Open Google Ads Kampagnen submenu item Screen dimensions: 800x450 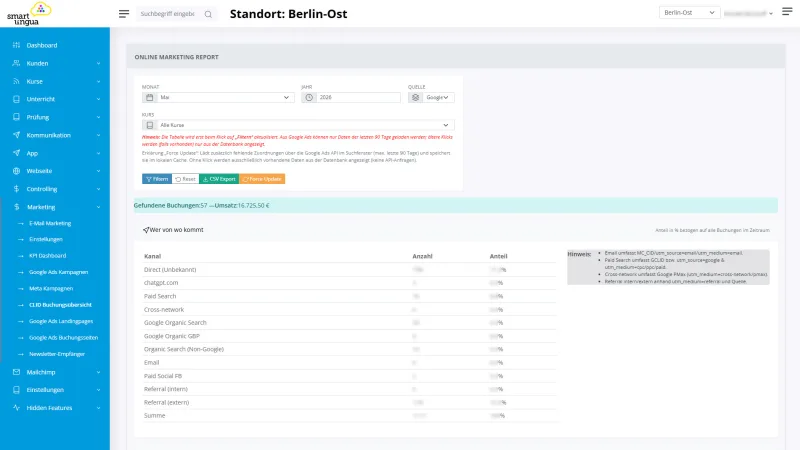click(x=58, y=272)
